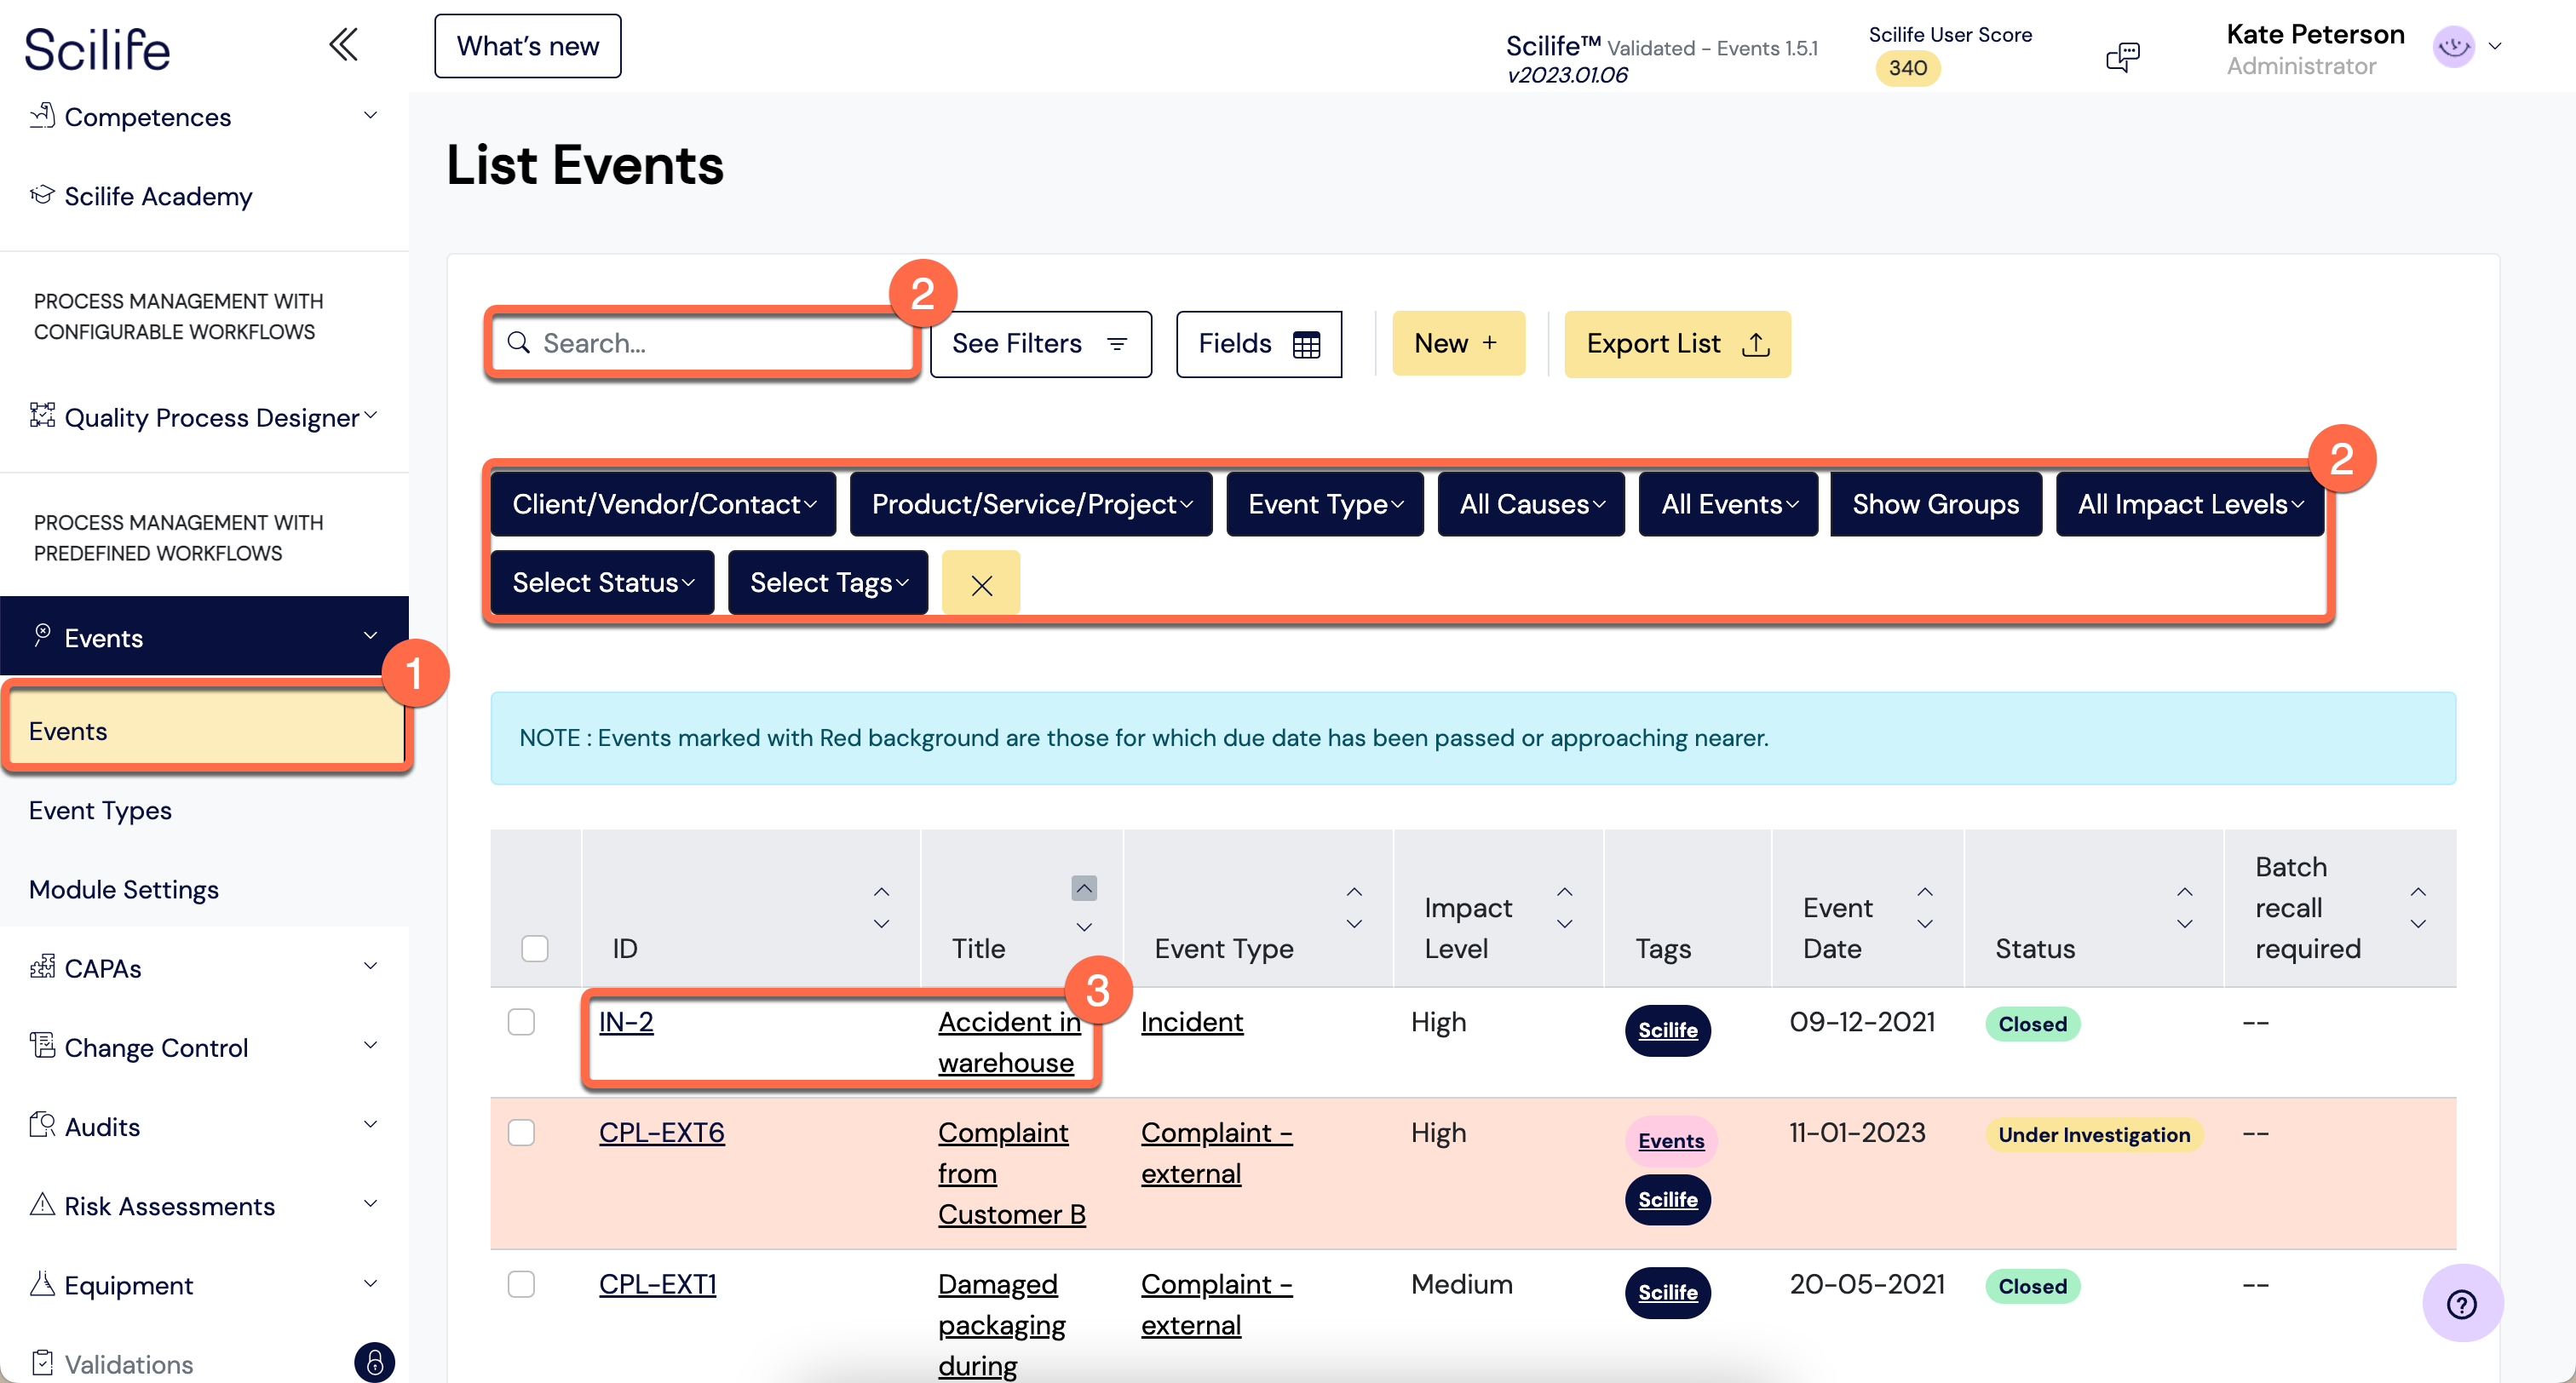
Task: Sort the Event Type column ascending
Action: pos(1354,892)
